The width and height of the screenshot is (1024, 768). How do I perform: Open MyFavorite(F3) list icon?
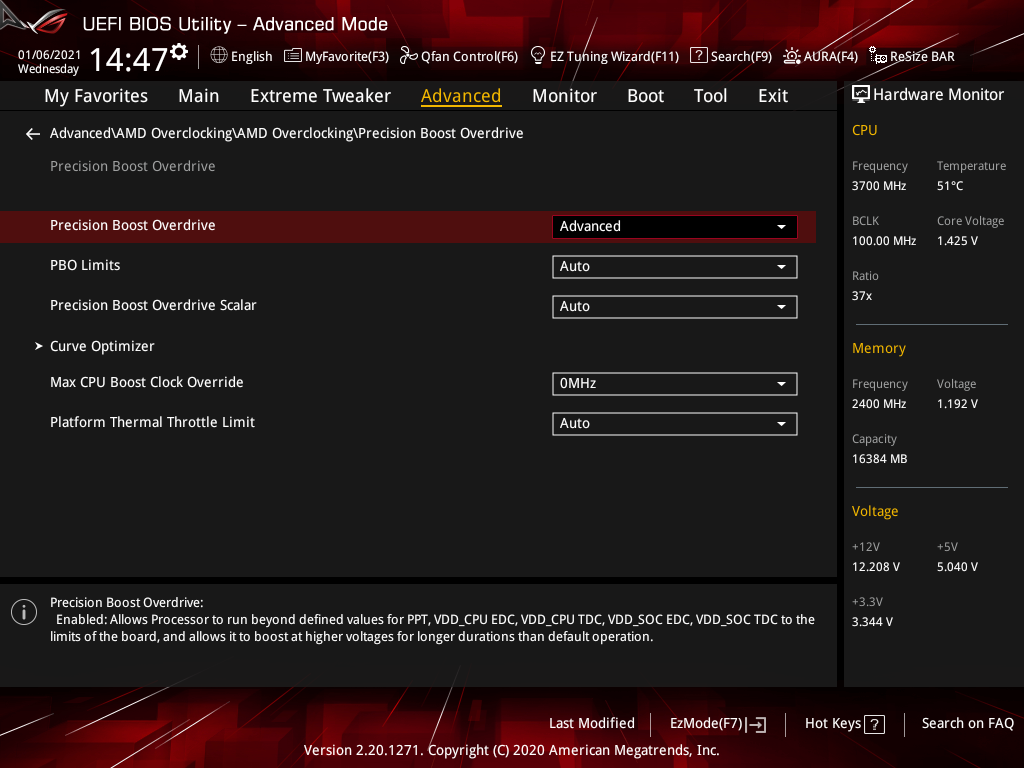point(293,56)
